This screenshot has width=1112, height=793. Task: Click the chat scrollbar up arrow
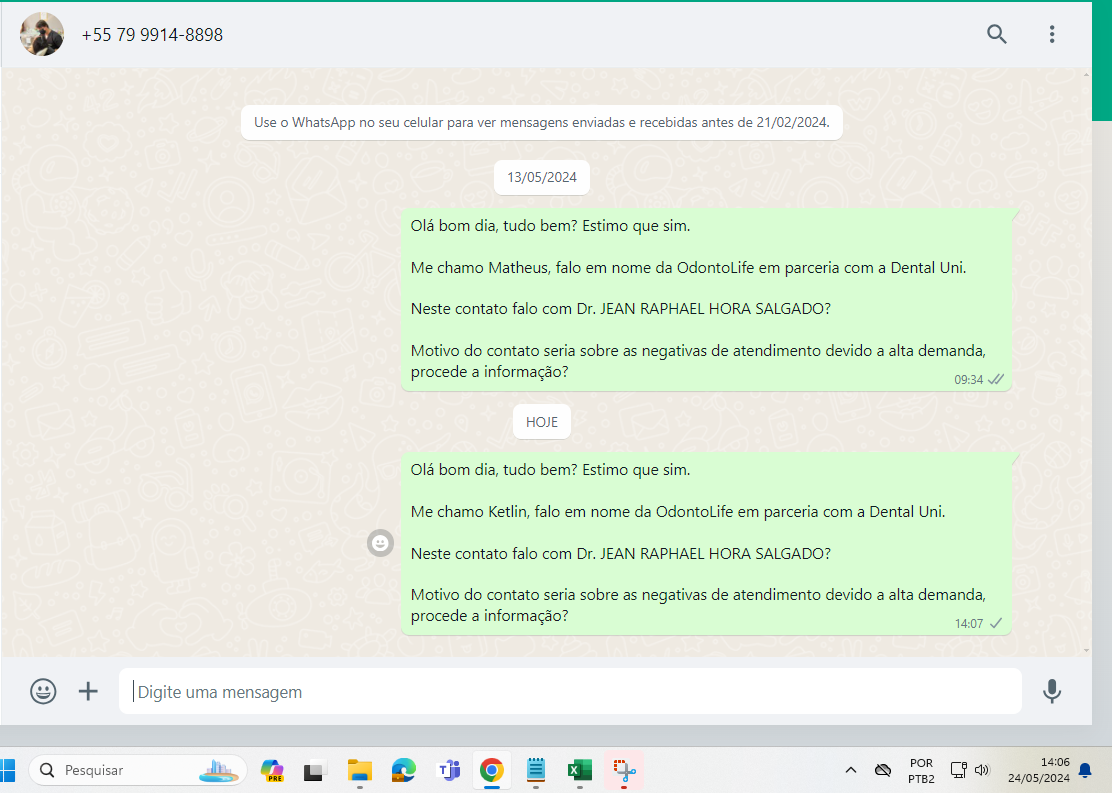coord(1086,74)
